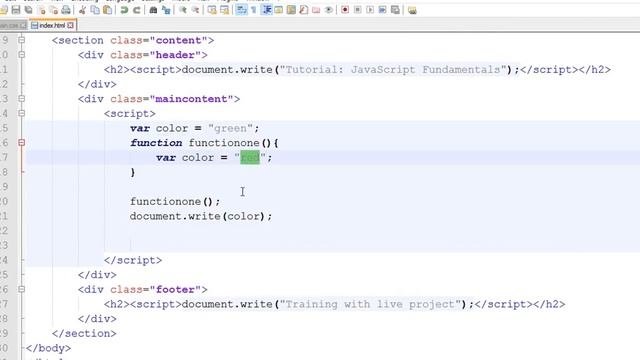Click the Close All documents toolbar icon
This screenshot has width=640, height=360.
54,10
